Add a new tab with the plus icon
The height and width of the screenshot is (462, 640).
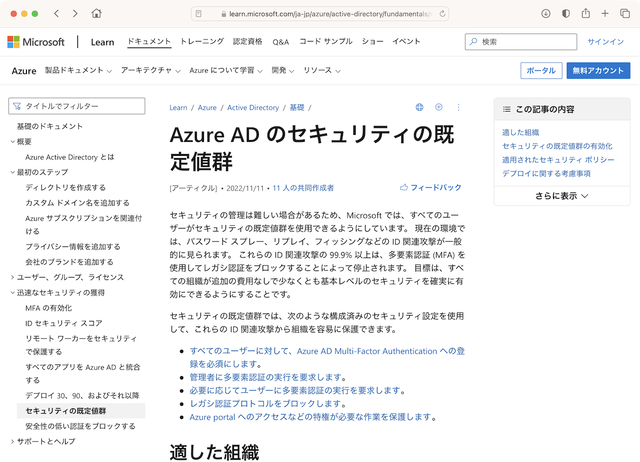click(x=605, y=13)
